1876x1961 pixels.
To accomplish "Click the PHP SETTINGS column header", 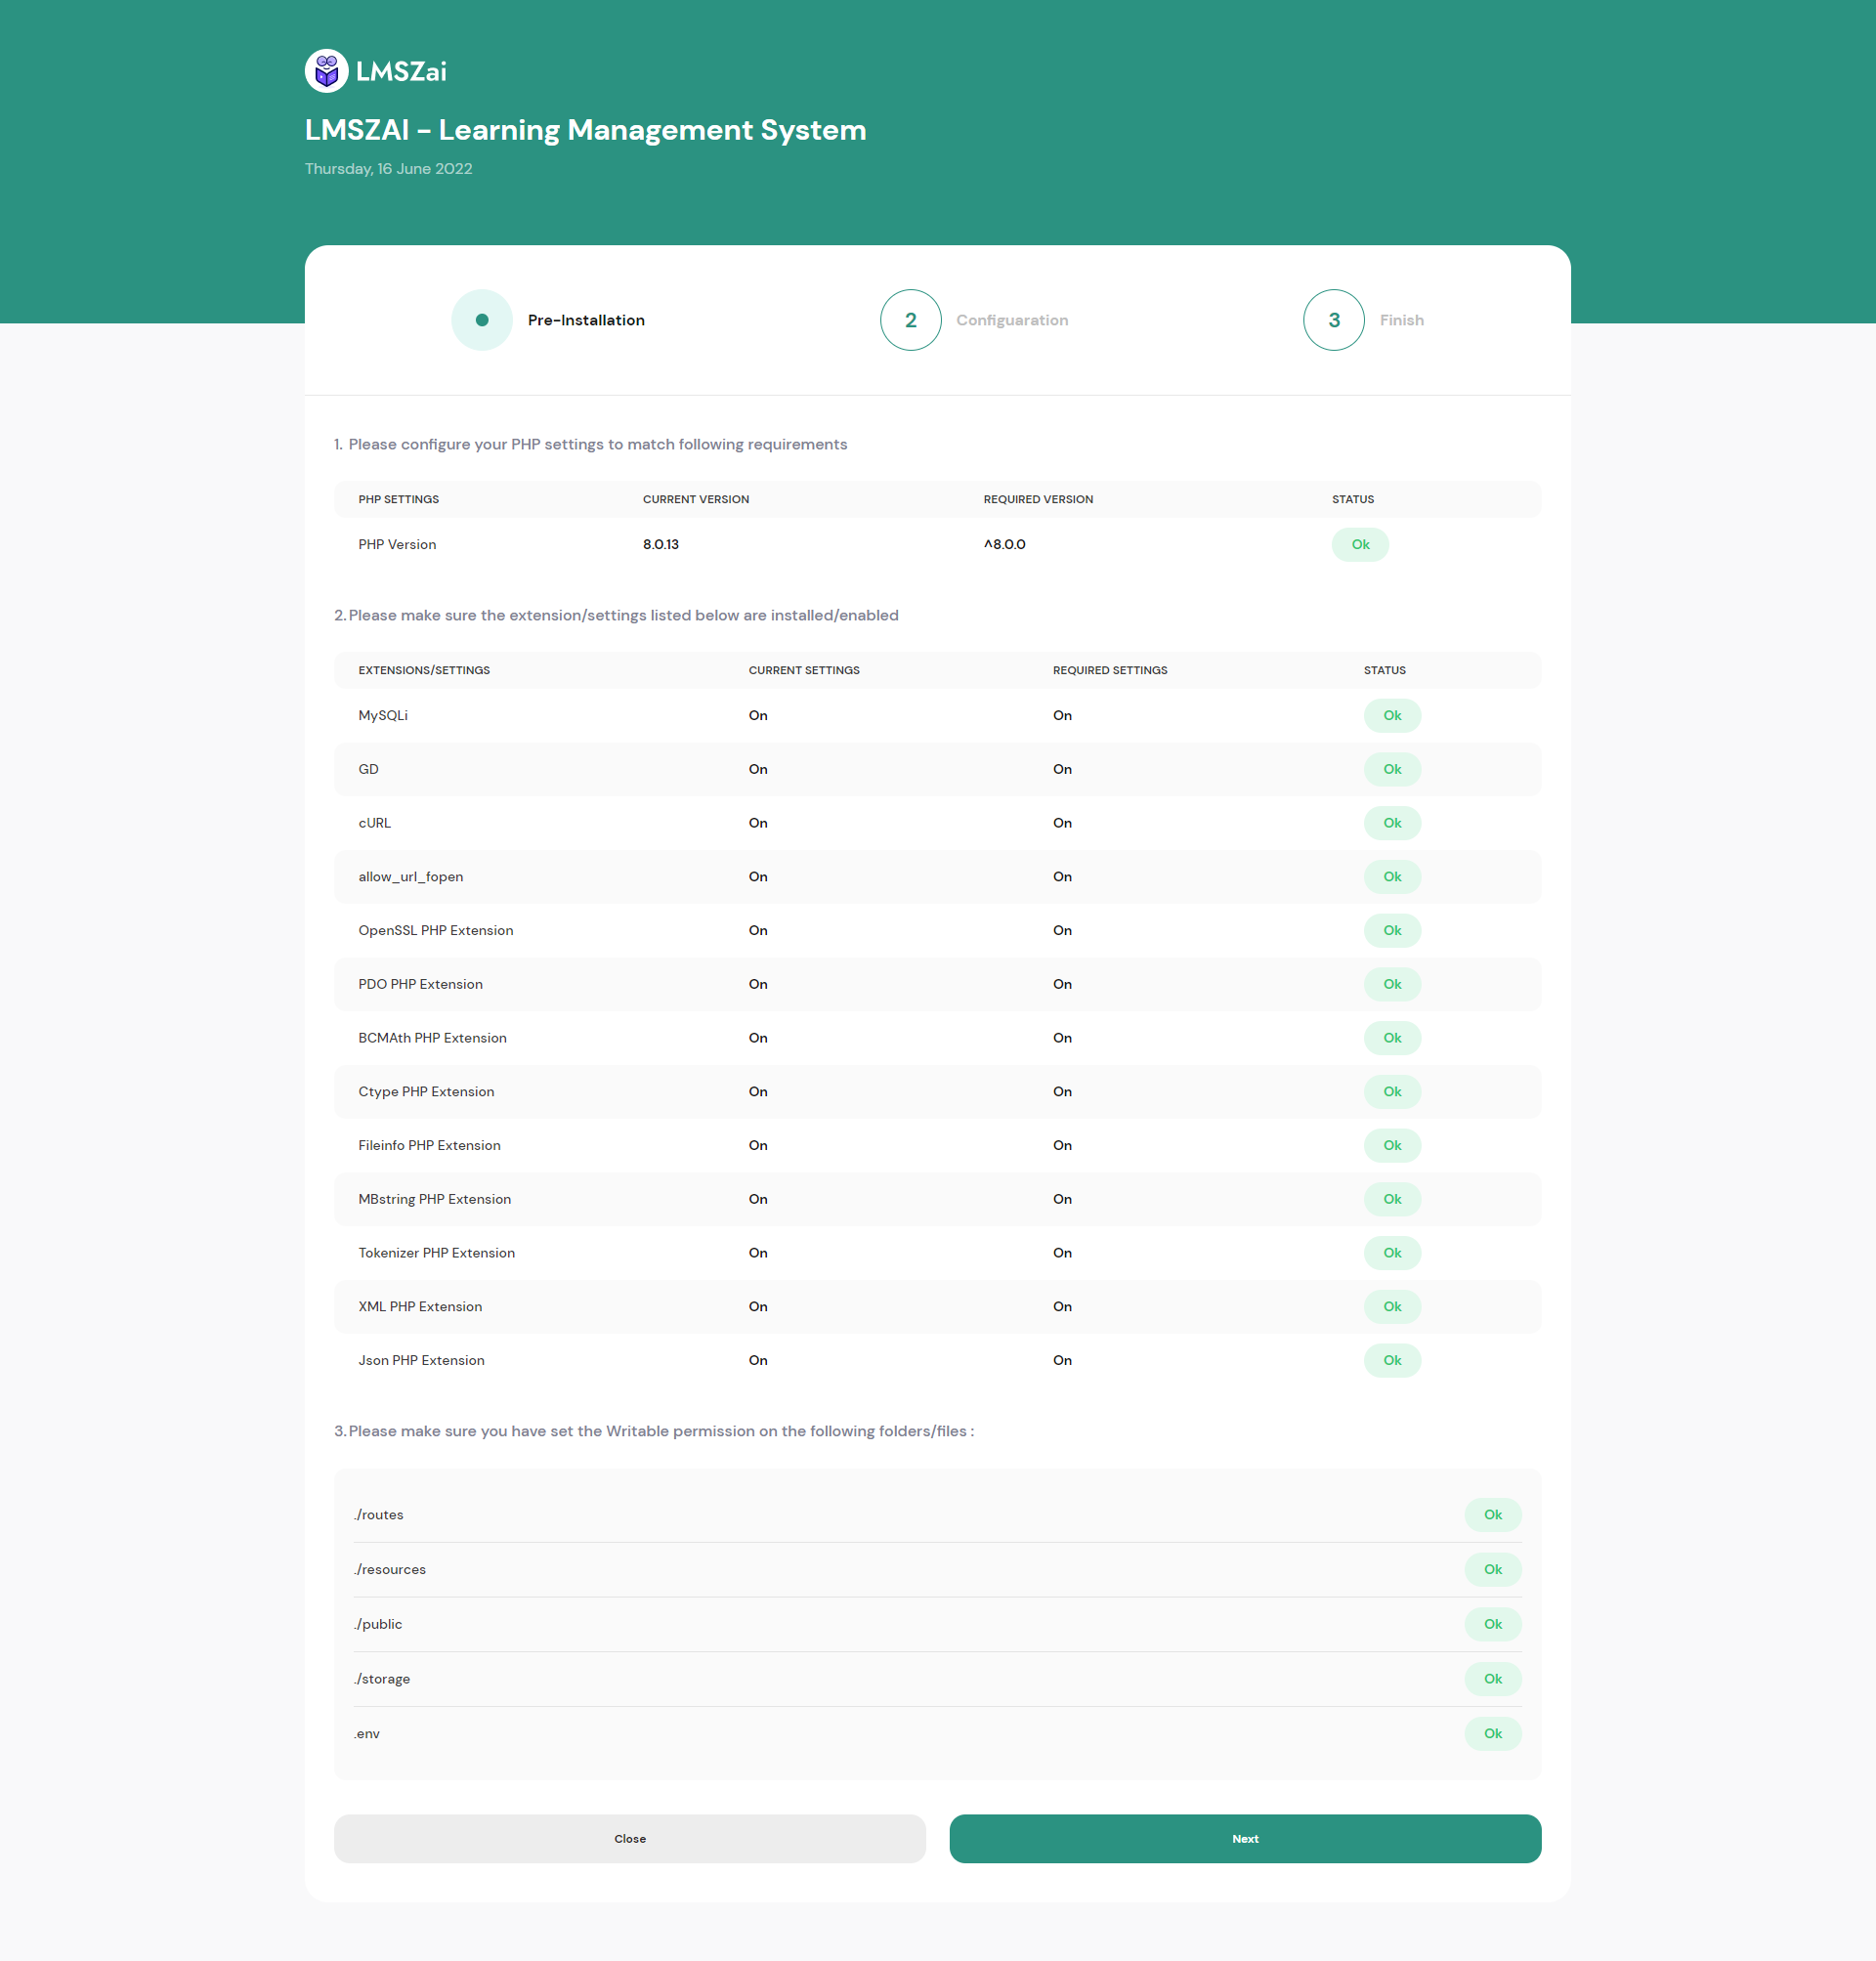I will click(399, 499).
